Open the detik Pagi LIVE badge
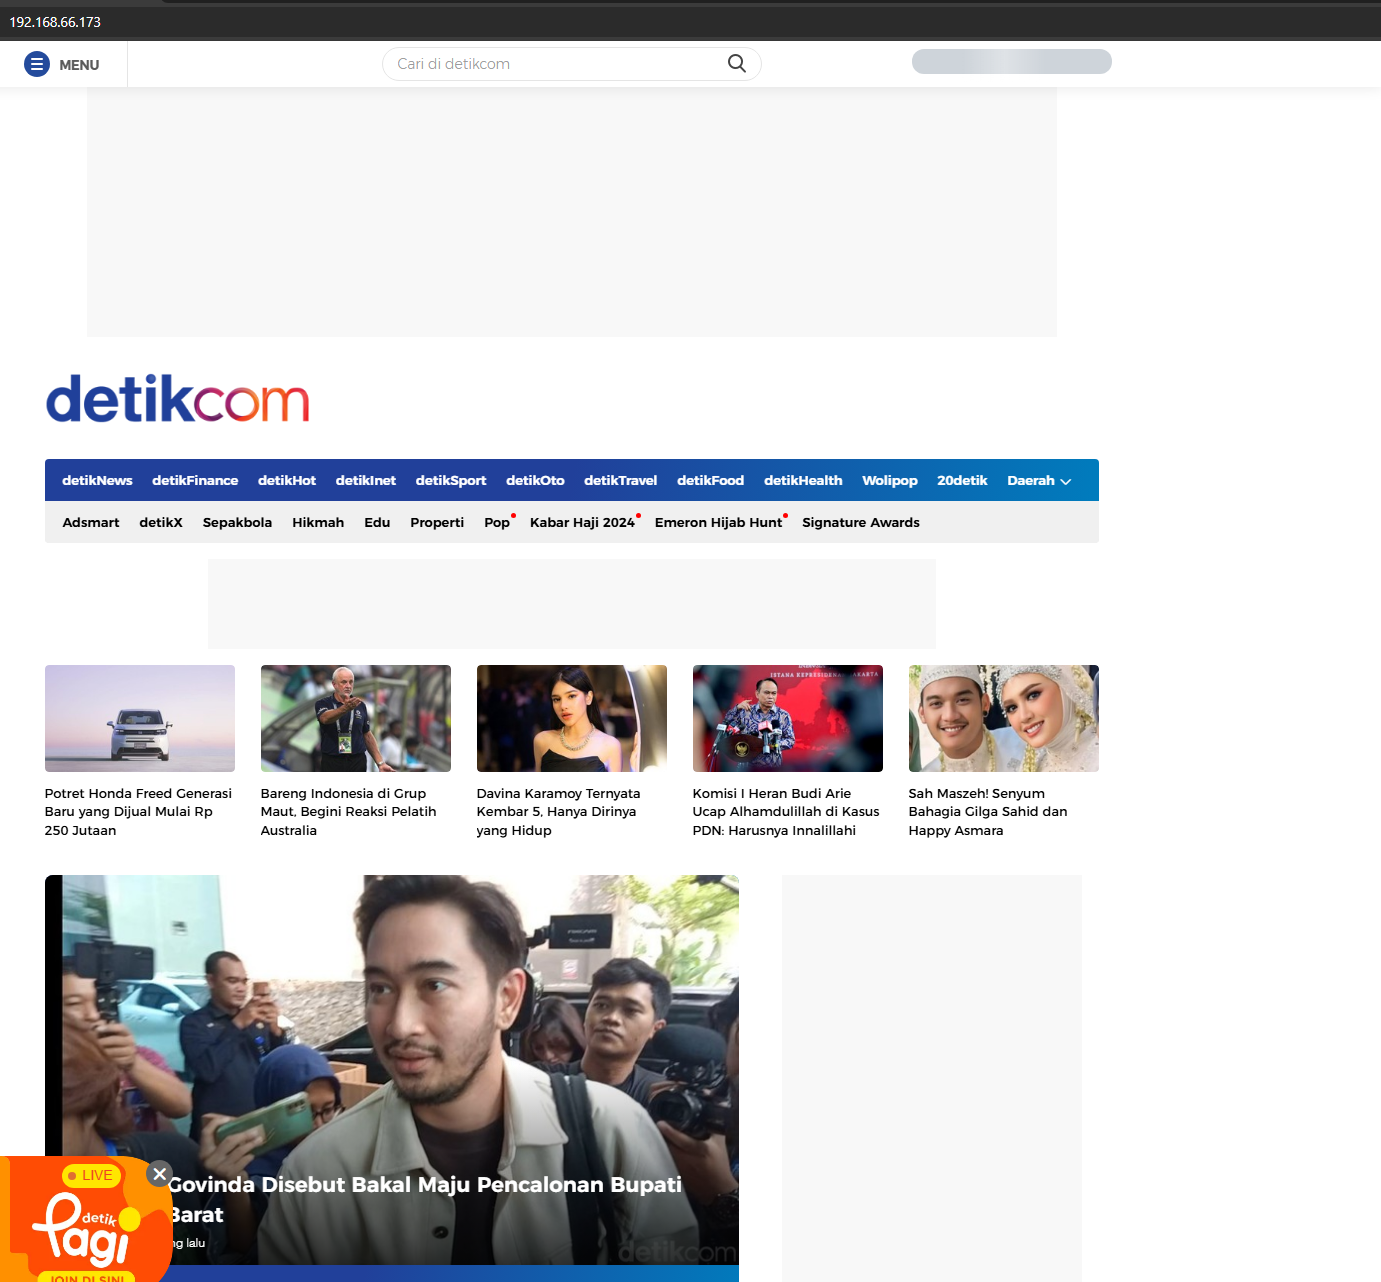Viewport: 1381px width, 1282px height. tap(91, 1176)
